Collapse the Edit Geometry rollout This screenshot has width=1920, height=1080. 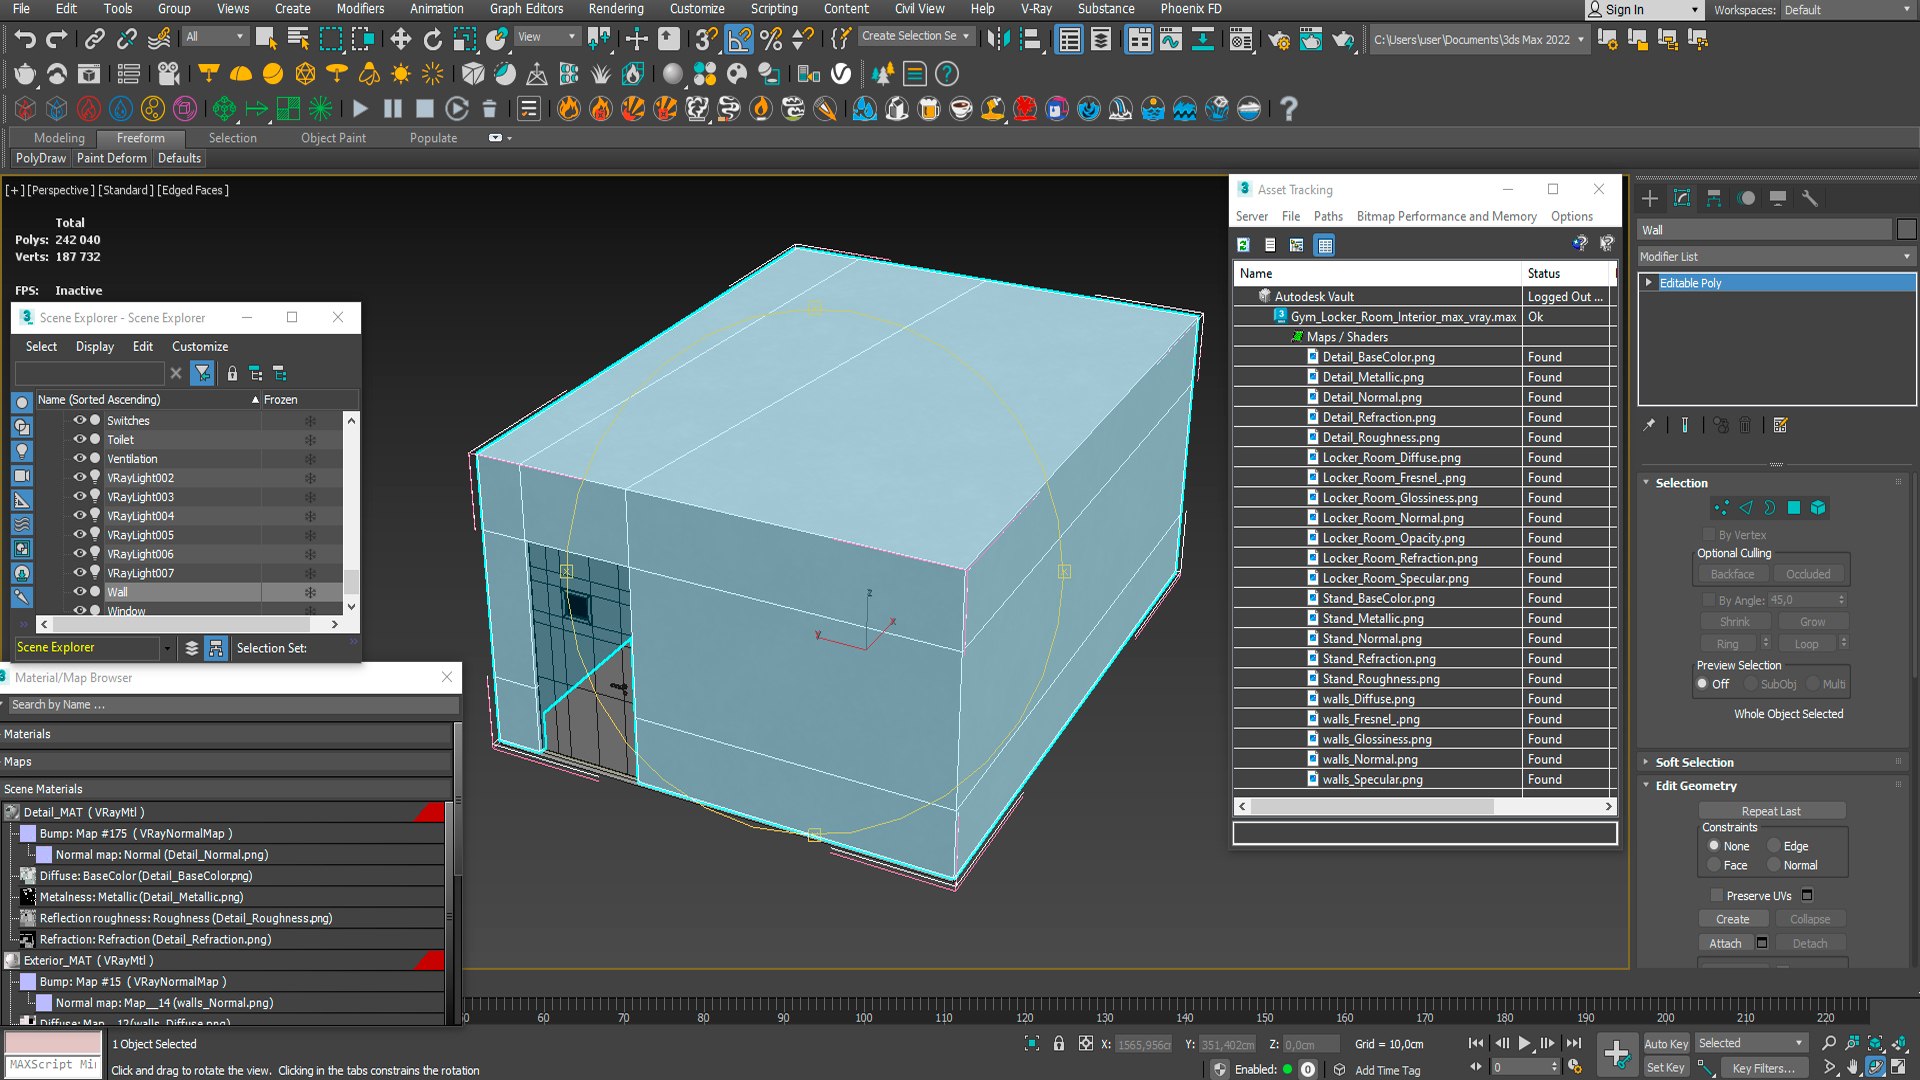pyautogui.click(x=1696, y=786)
